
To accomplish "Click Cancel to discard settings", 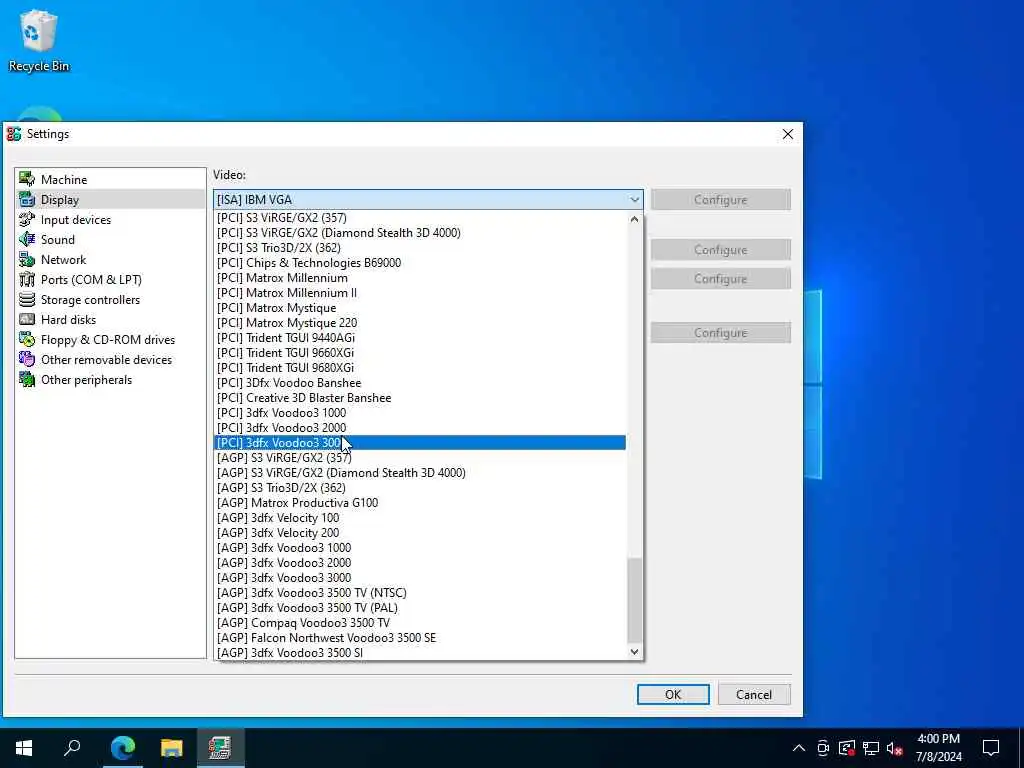I will point(754,694).
